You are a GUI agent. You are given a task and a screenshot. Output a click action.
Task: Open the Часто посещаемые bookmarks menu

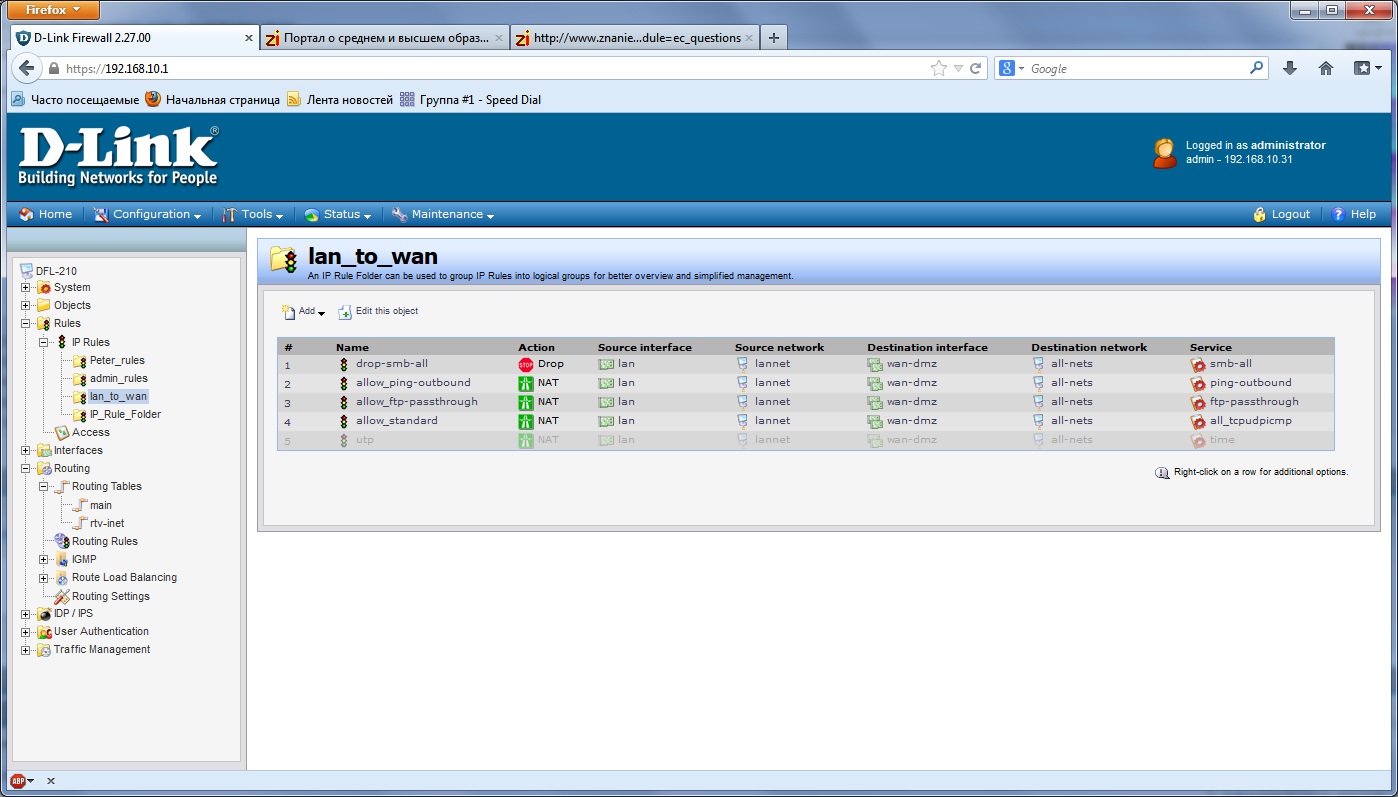tap(75, 100)
